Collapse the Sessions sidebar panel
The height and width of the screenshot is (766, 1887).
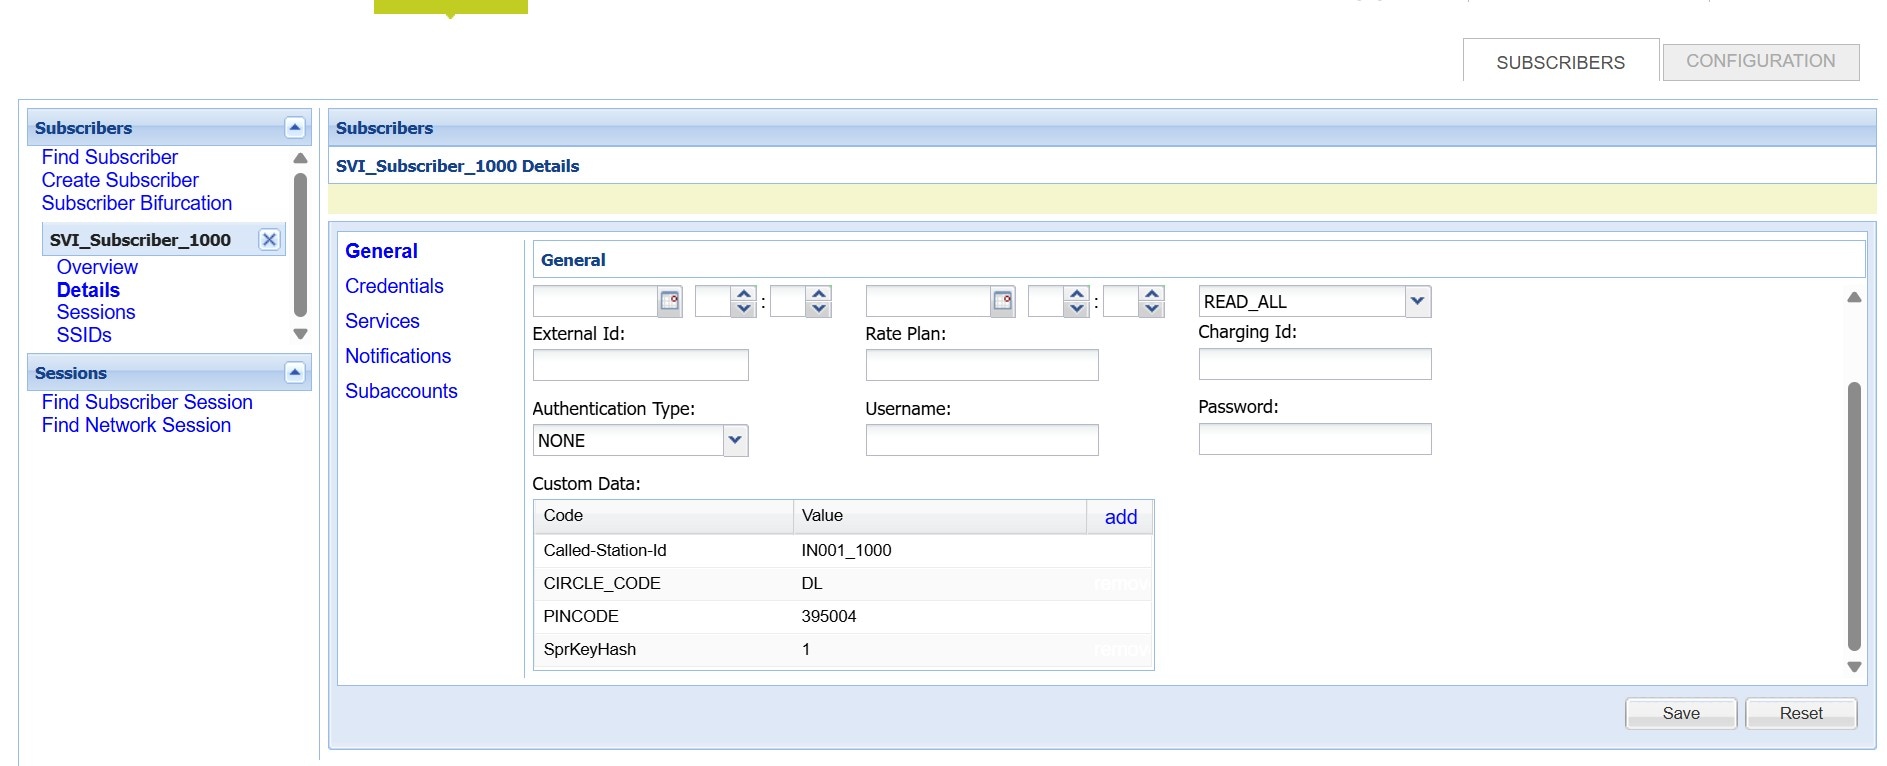[x=294, y=373]
